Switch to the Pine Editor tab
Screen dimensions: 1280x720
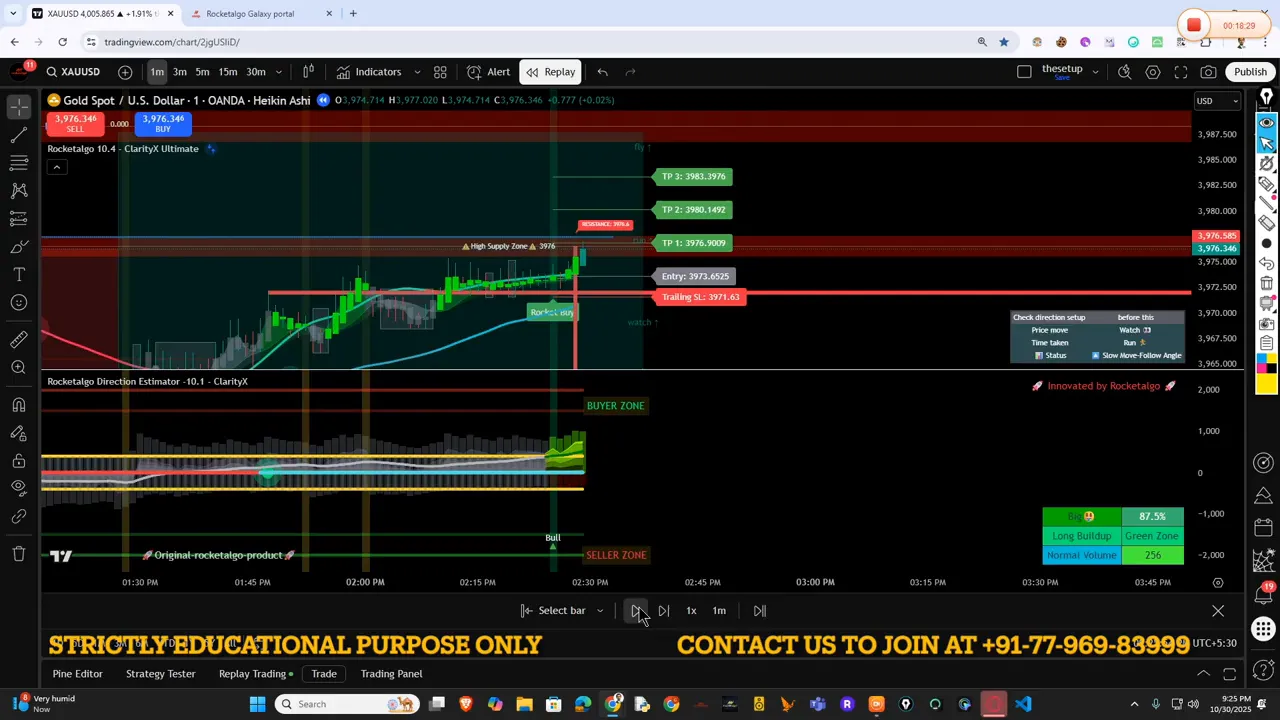[77, 674]
